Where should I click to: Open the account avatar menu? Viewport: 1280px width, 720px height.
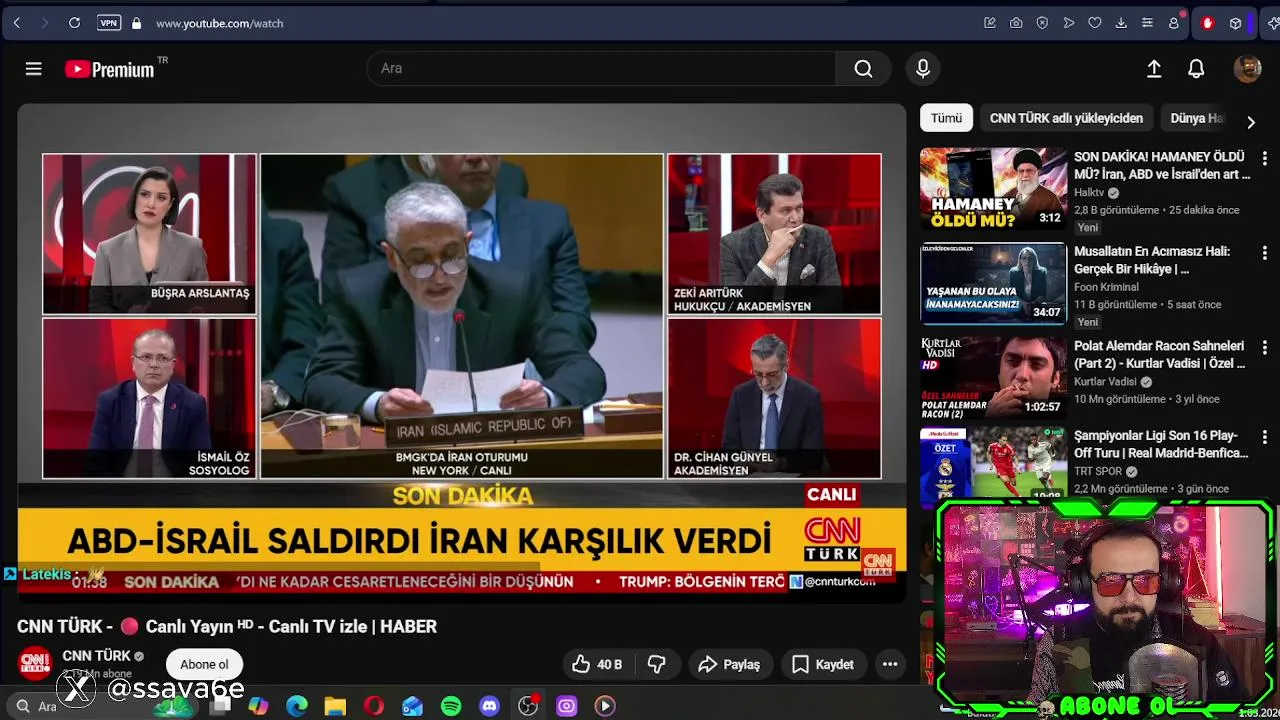click(1247, 68)
